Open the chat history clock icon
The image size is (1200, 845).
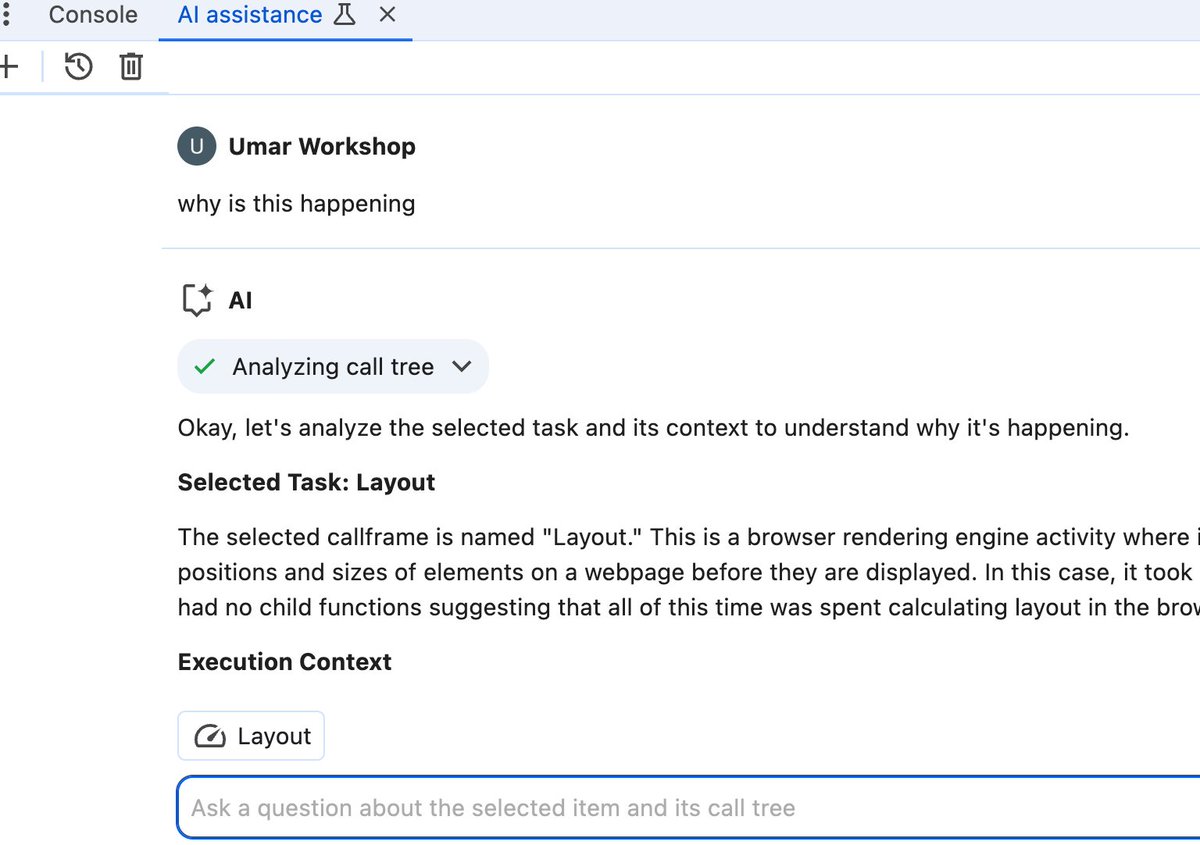78,67
